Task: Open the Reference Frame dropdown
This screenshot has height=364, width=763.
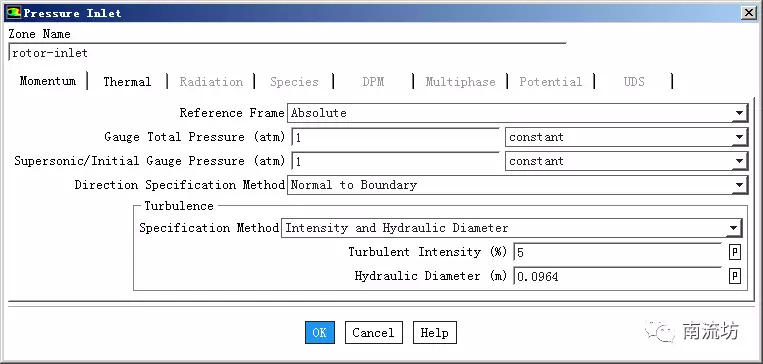Action: (x=517, y=113)
